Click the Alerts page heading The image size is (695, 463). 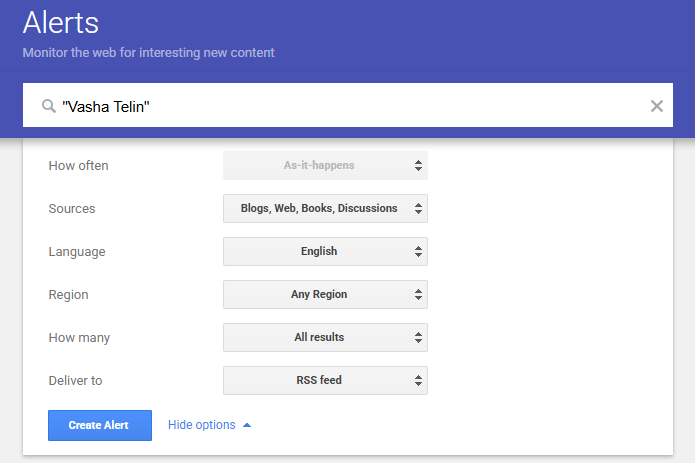coord(61,22)
